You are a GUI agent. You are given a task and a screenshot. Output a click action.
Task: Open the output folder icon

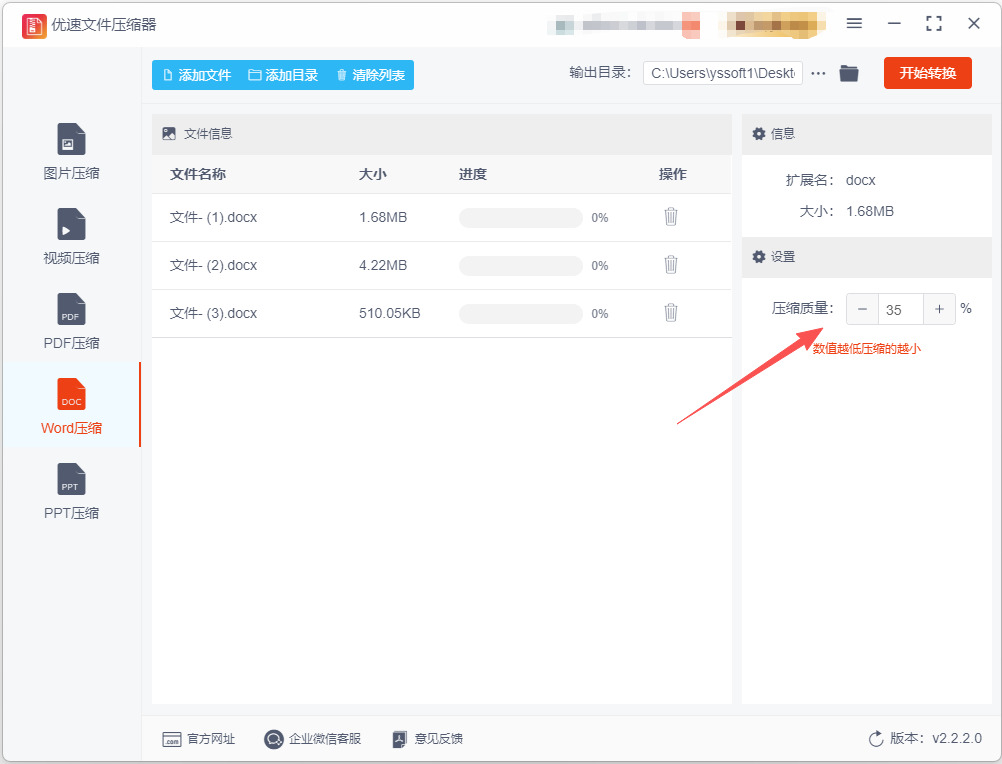849,73
